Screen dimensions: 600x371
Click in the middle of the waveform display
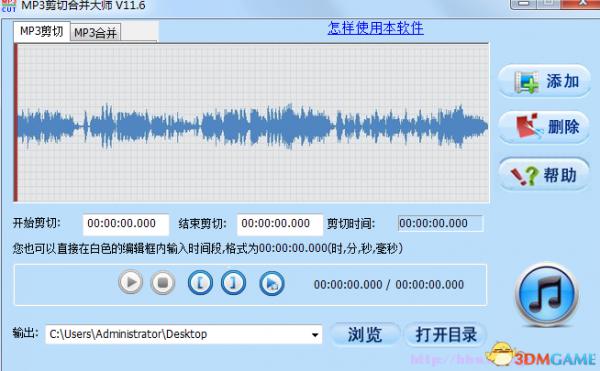(x=253, y=123)
